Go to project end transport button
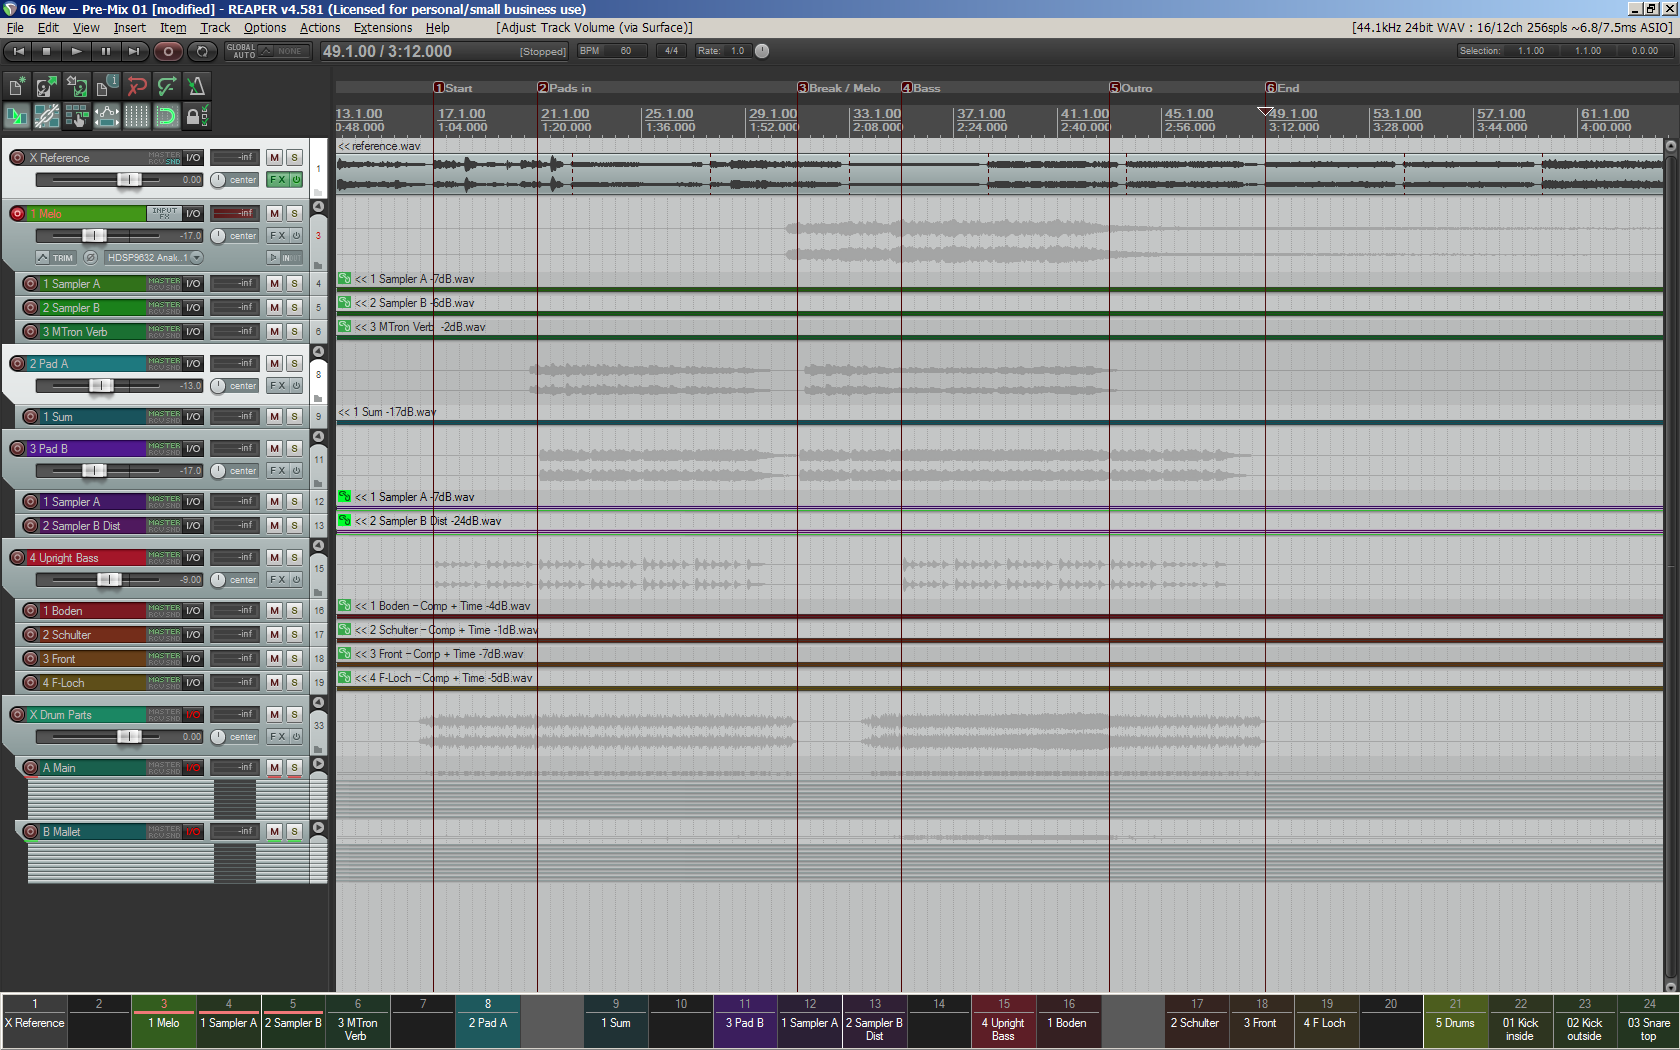This screenshot has width=1680, height=1050. click(134, 51)
